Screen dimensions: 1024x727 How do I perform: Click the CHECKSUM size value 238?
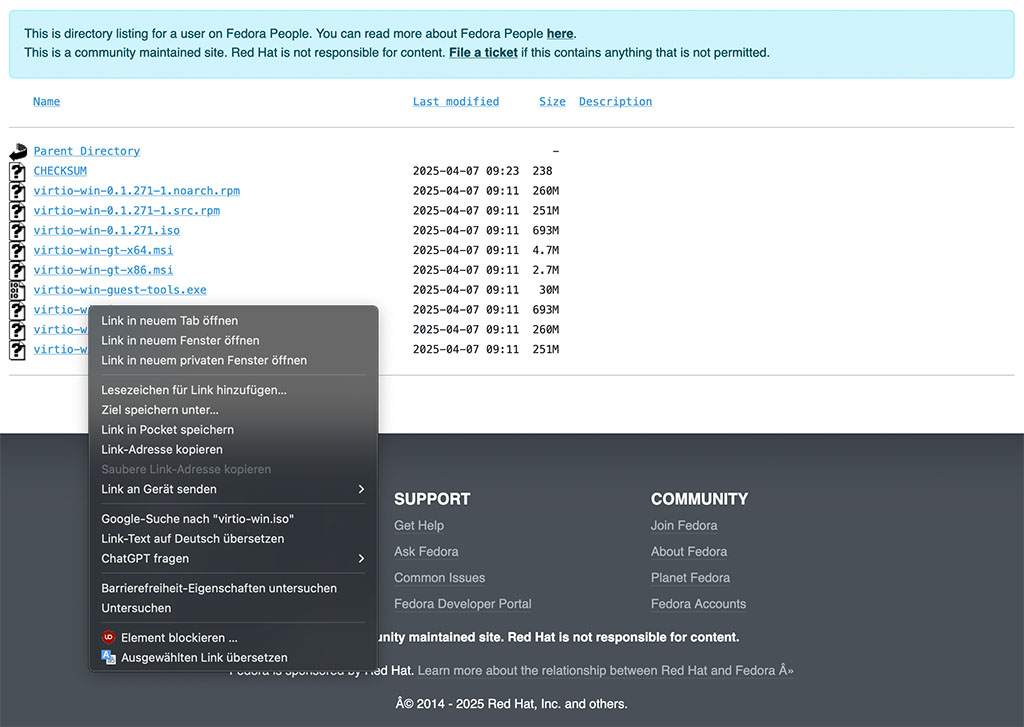tap(542, 170)
